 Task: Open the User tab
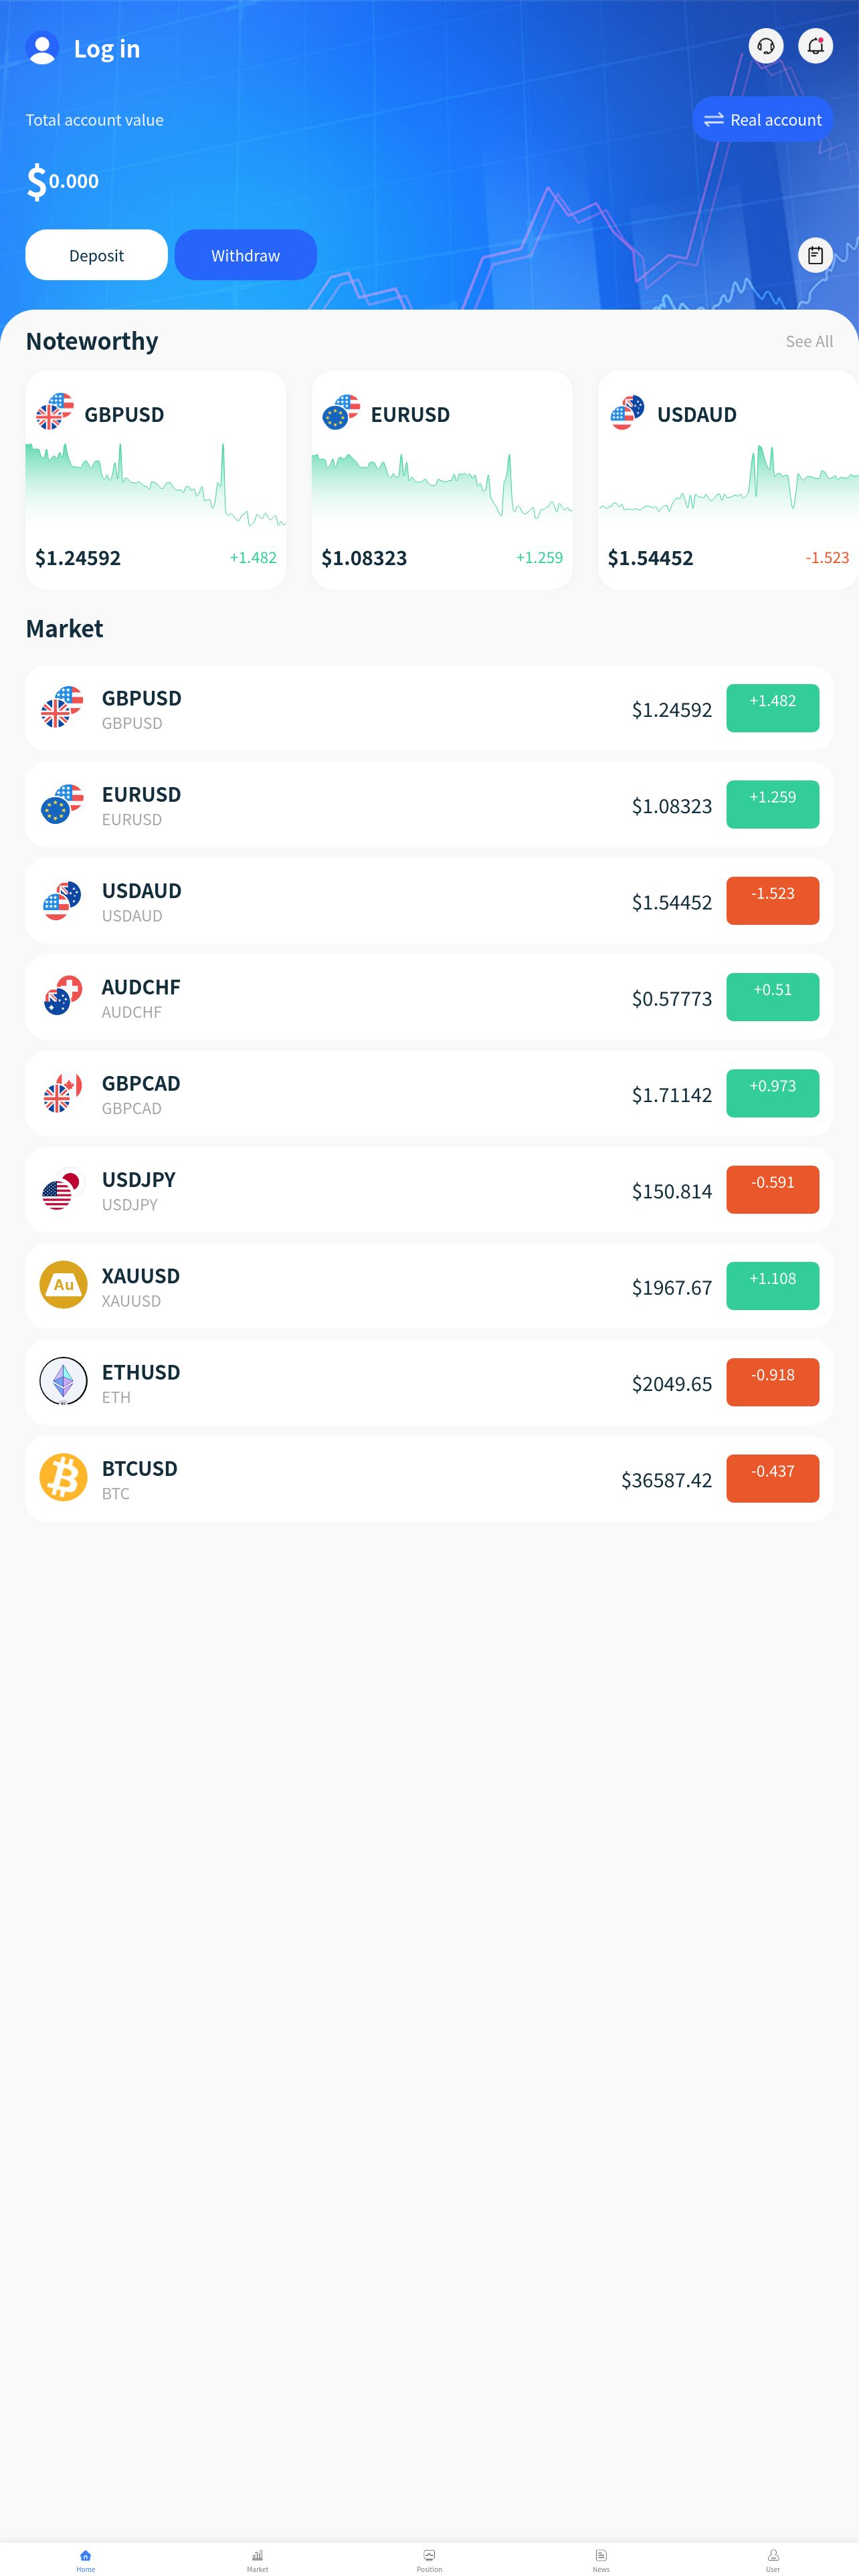tap(773, 2560)
